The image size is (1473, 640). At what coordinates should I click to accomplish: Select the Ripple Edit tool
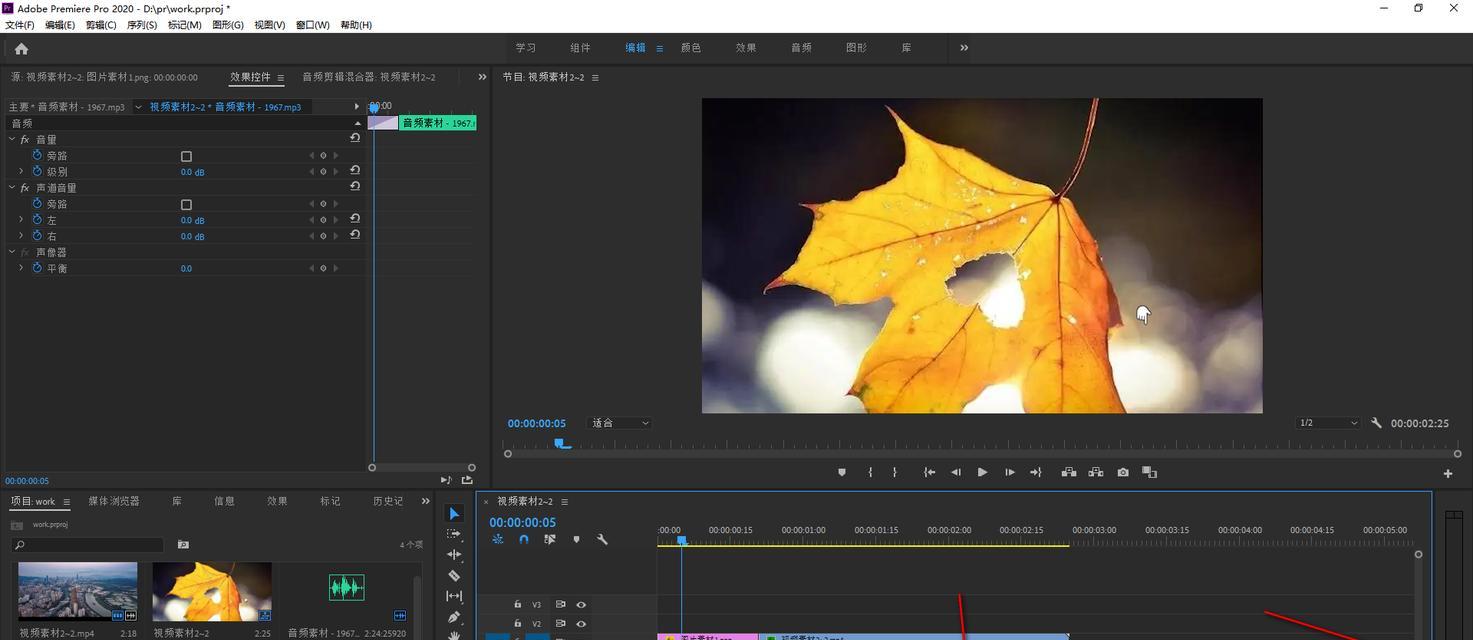pyautogui.click(x=454, y=555)
